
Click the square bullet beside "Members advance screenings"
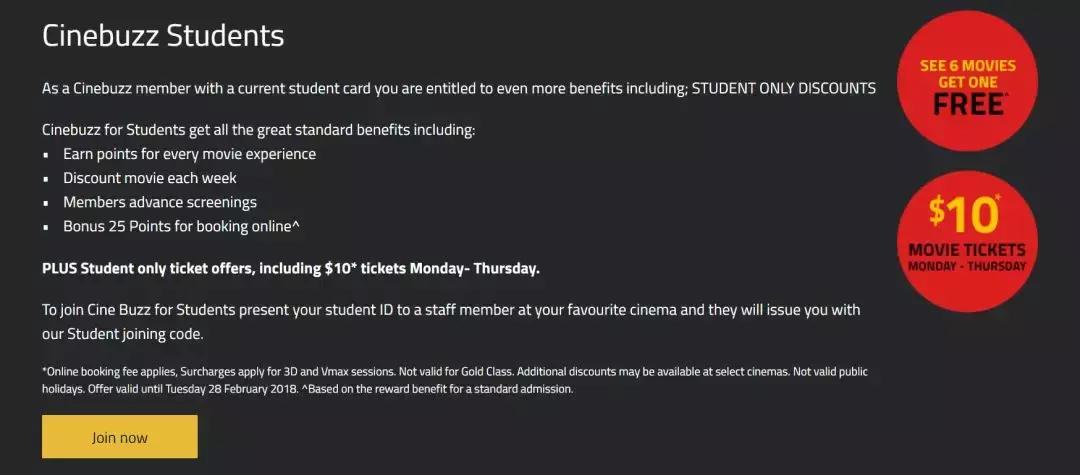click(47, 203)
